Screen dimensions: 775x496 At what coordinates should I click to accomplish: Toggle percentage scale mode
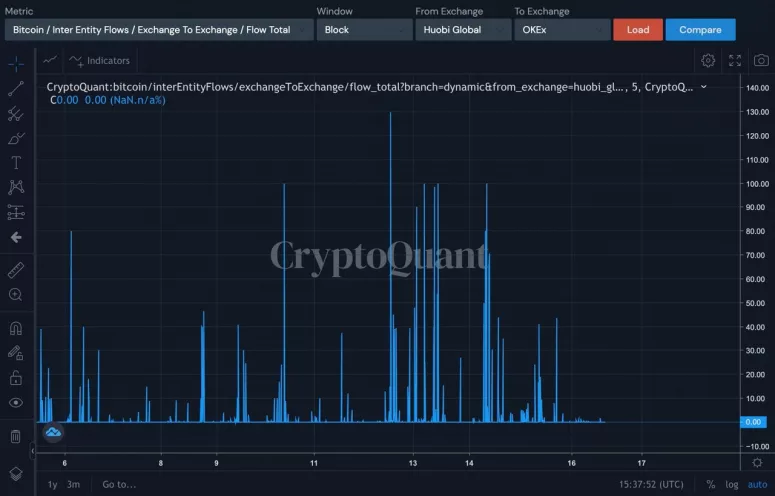[x=710, y=485]
